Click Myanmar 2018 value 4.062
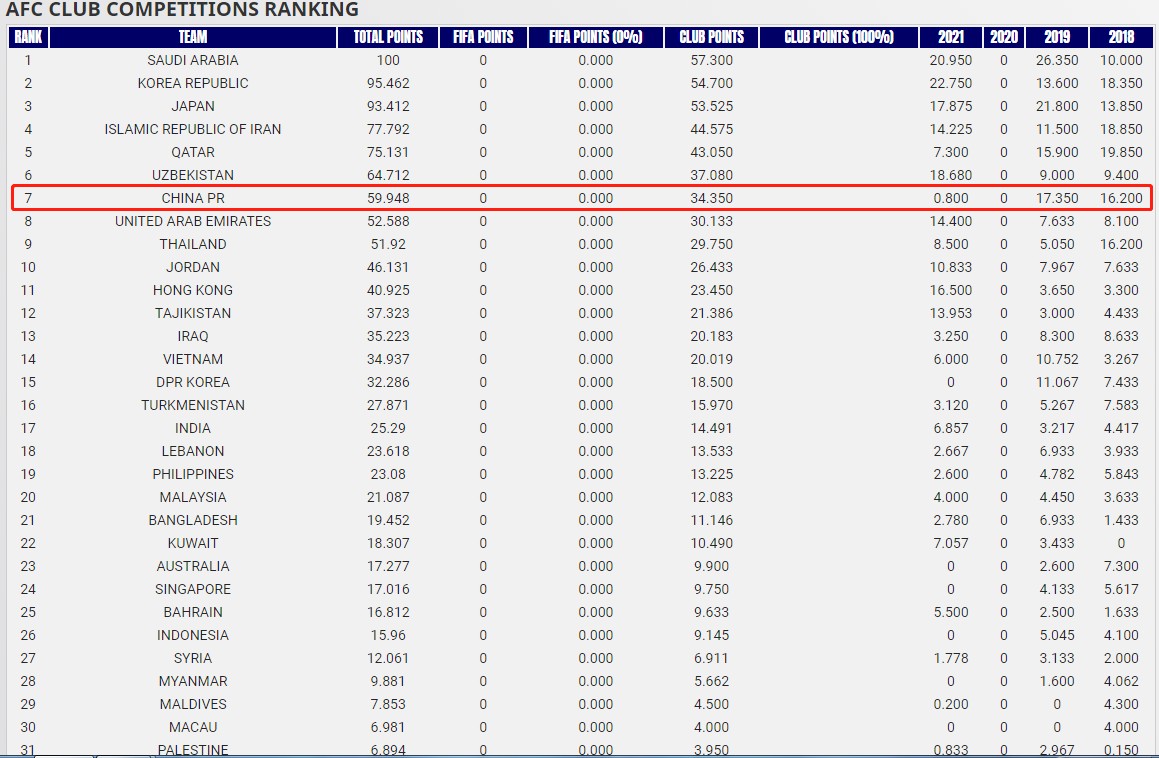The image size is (1159, 758). pos(1121,680)
